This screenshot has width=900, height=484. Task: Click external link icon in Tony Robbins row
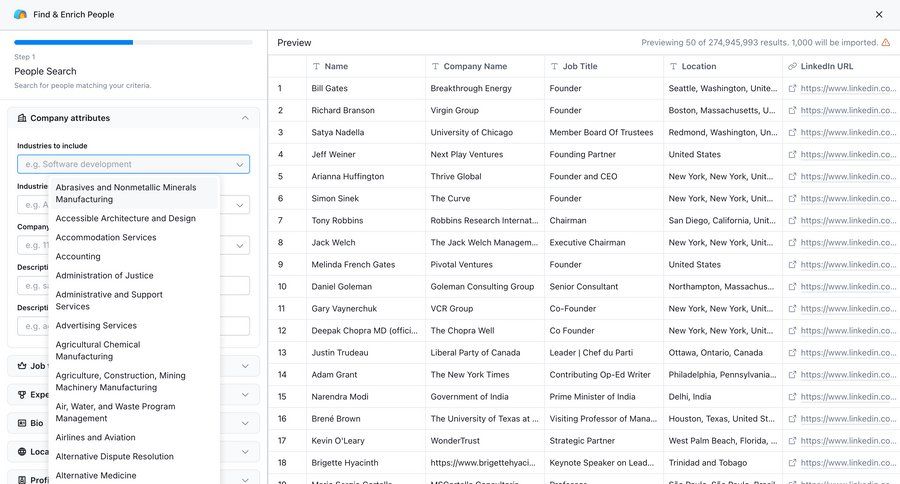click(x=792, y=220)
